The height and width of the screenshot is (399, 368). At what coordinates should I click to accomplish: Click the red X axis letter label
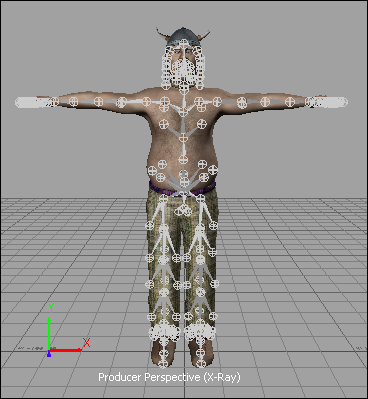pos(87,343)
